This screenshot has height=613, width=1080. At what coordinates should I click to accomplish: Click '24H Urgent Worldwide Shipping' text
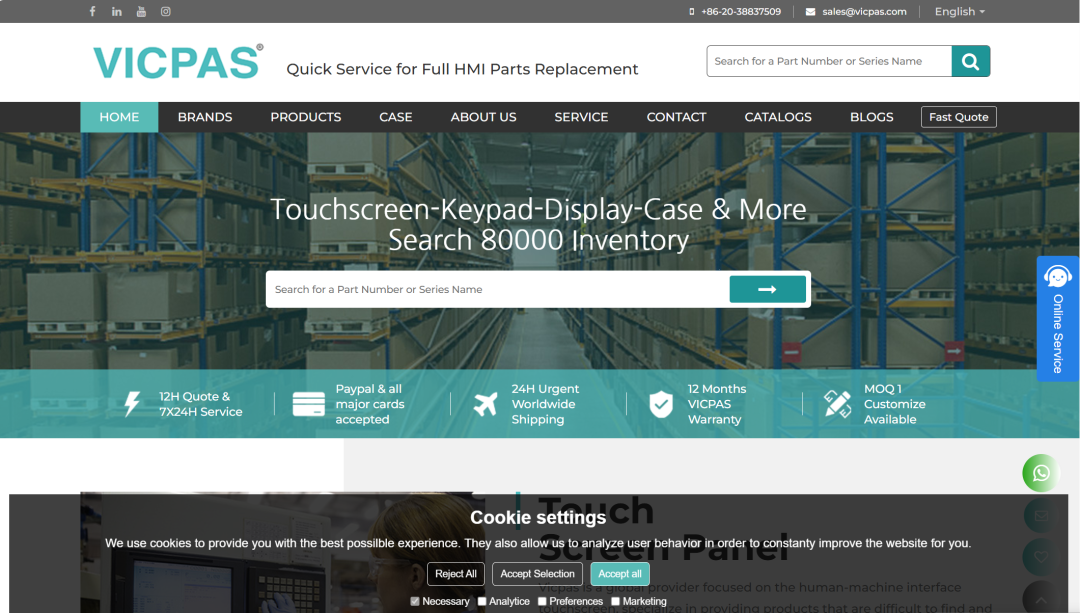pyautogui.click(x=545, y=404)
